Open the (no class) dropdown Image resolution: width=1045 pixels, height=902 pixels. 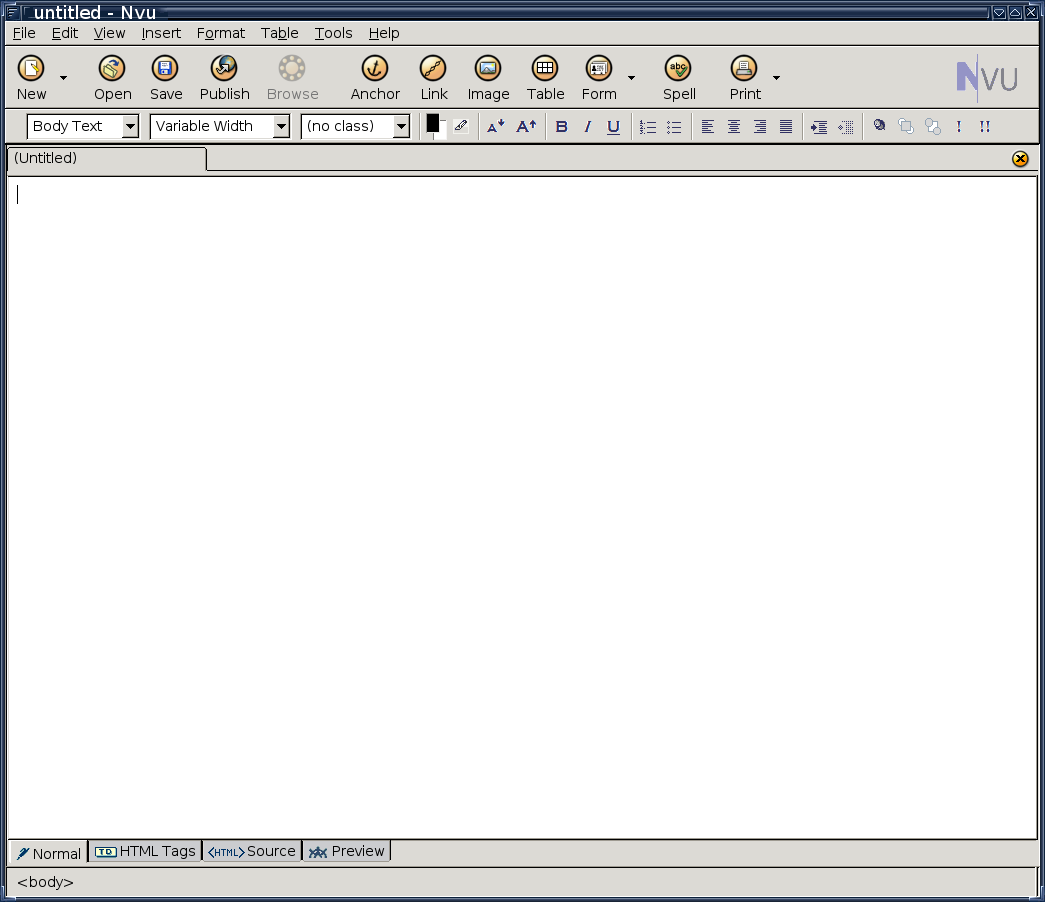[x=355, y=126]
